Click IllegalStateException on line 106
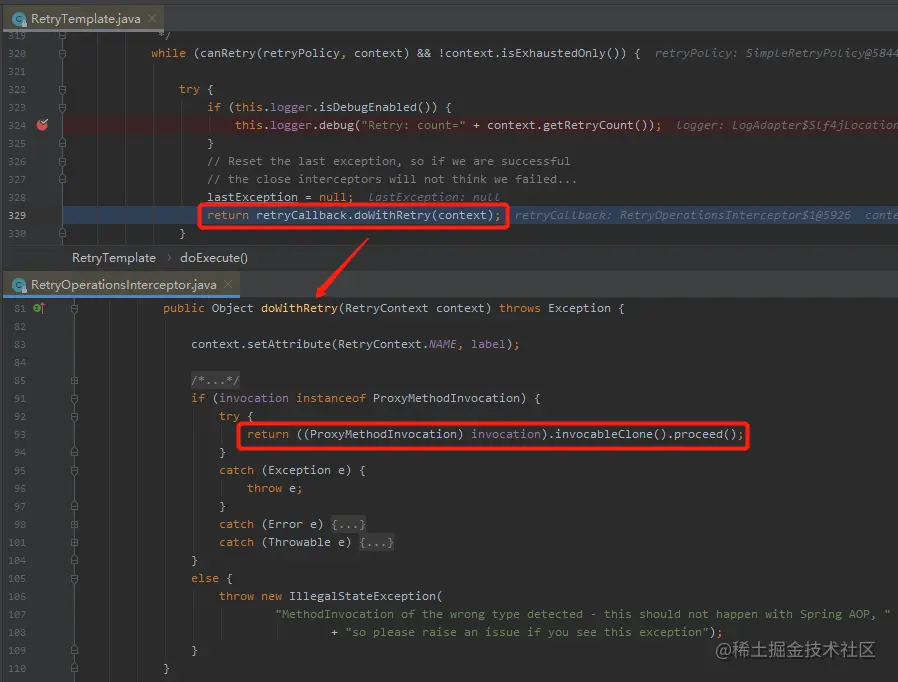Screen dimensions: 898x682 click(x=363, y=596)
